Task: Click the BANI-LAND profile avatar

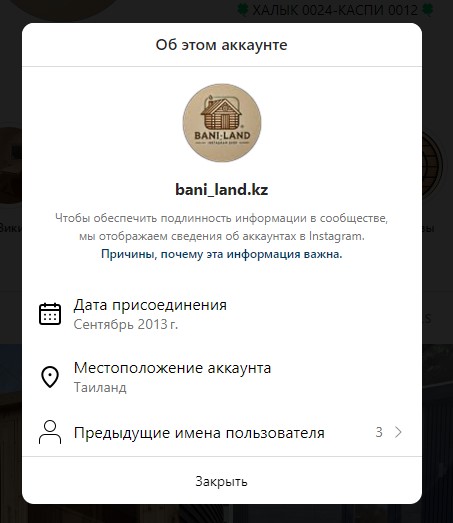Action: (x=222, y=123)
